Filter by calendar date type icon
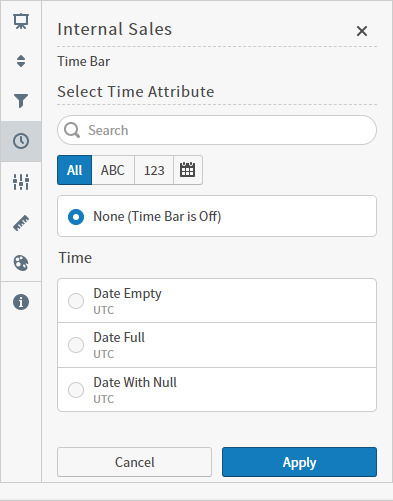393x501 pixels. pyautogui.click(x=188, y=170)
